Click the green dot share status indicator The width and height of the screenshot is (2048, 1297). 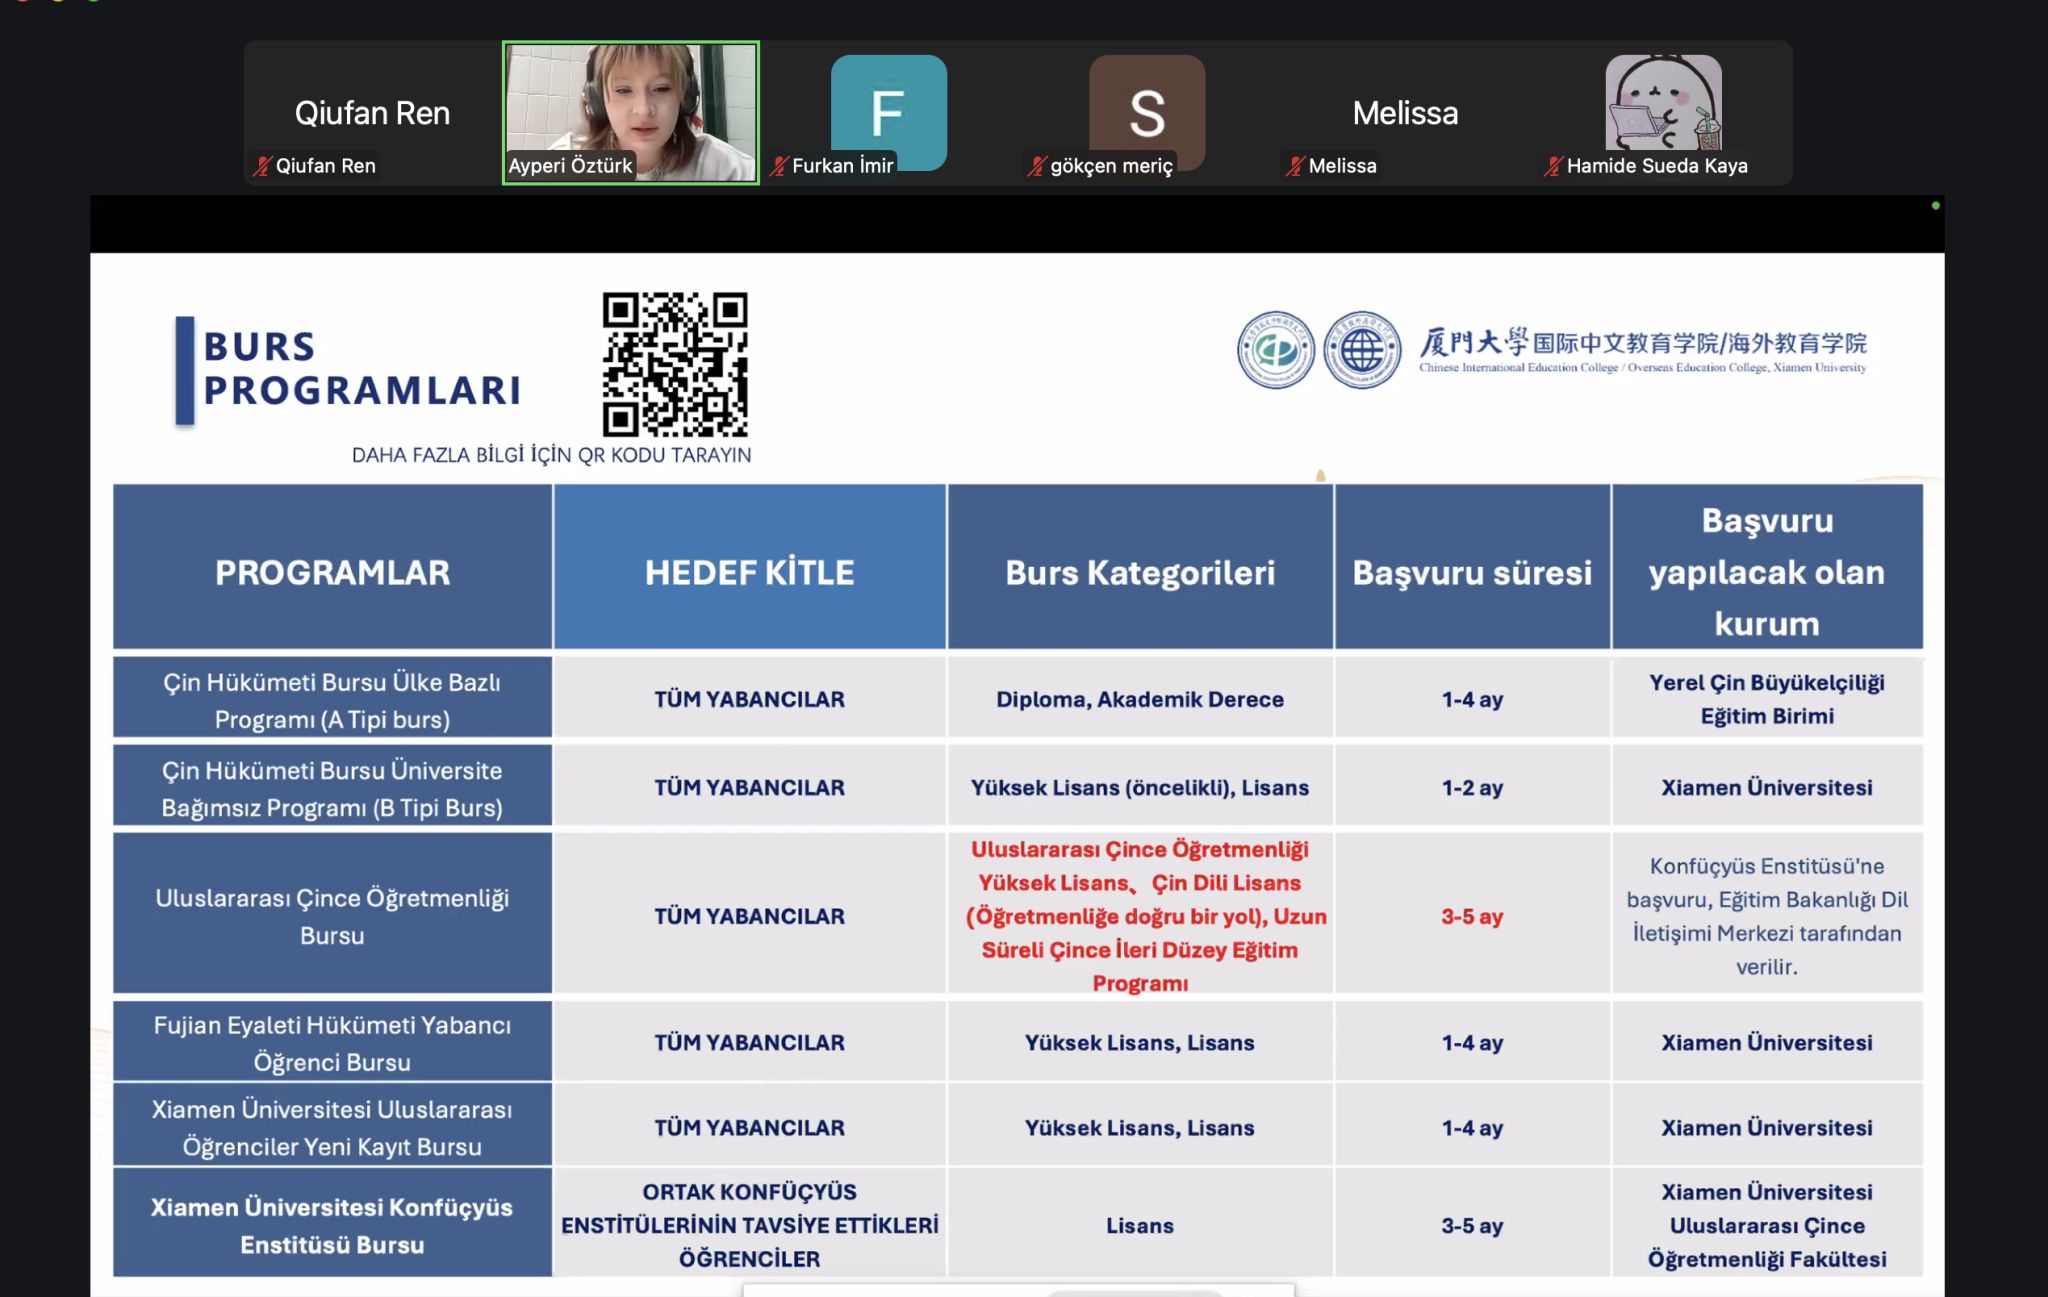tap(1936, 205)
